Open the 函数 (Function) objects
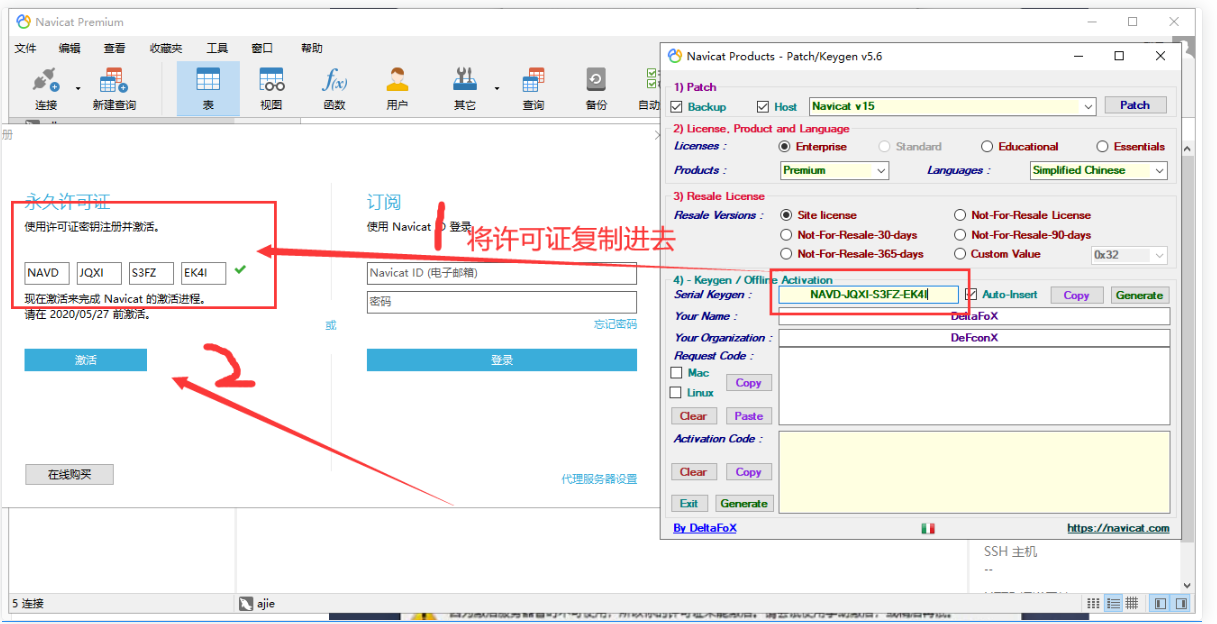This screenshot has height=624, width=1217. click(x=334, y=88)
